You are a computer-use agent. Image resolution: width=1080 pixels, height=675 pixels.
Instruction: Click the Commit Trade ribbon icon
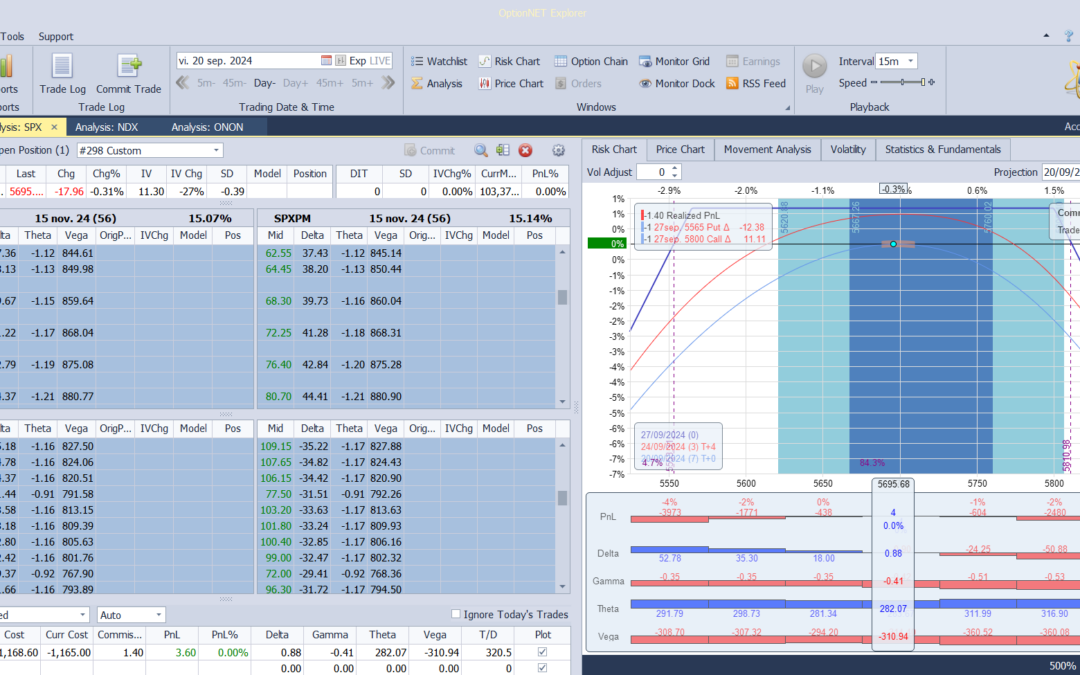(129, 74)
